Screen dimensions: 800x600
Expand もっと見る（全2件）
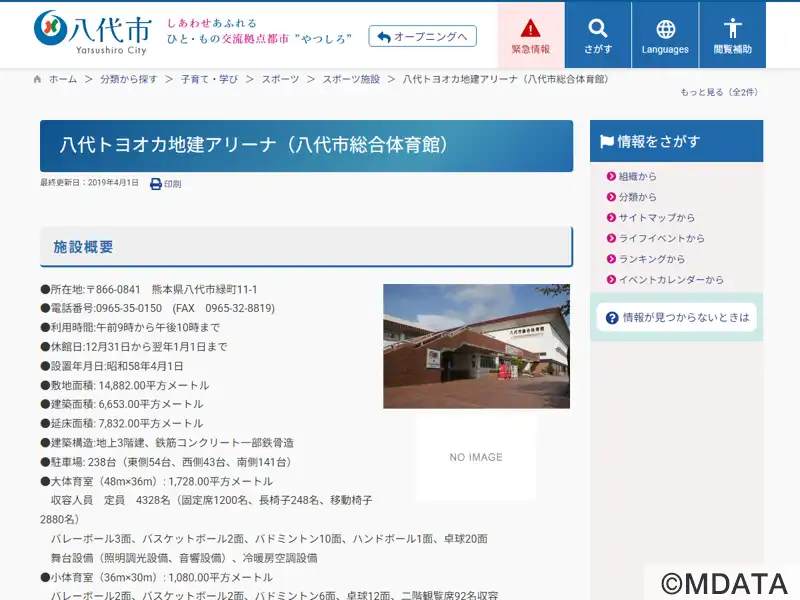(719, 92)
